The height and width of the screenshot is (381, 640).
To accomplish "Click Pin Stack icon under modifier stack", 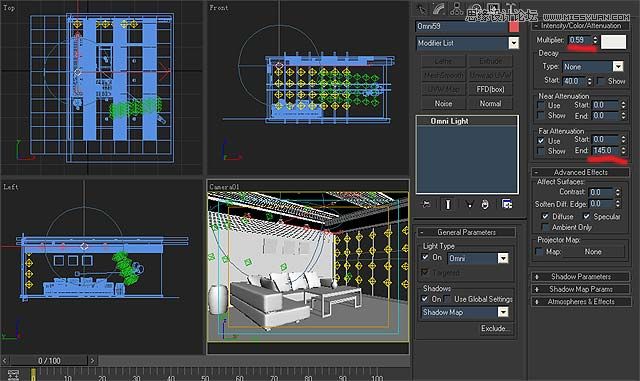I will point(426,204).
